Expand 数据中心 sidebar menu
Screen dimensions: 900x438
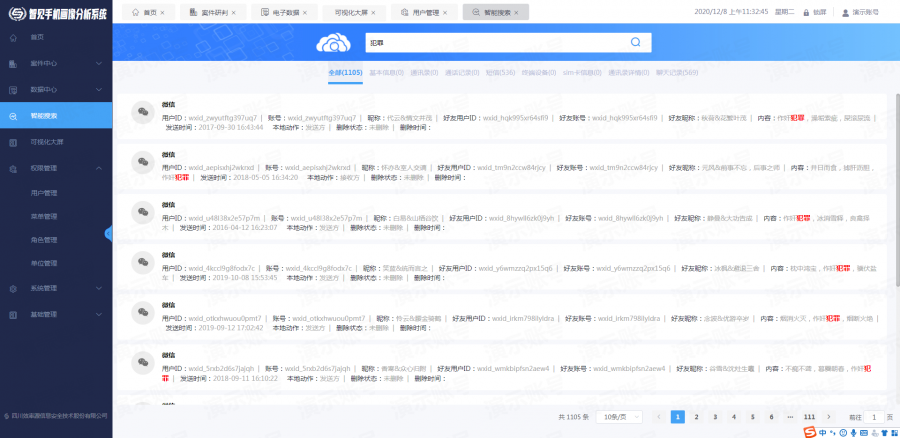point(56,90)
